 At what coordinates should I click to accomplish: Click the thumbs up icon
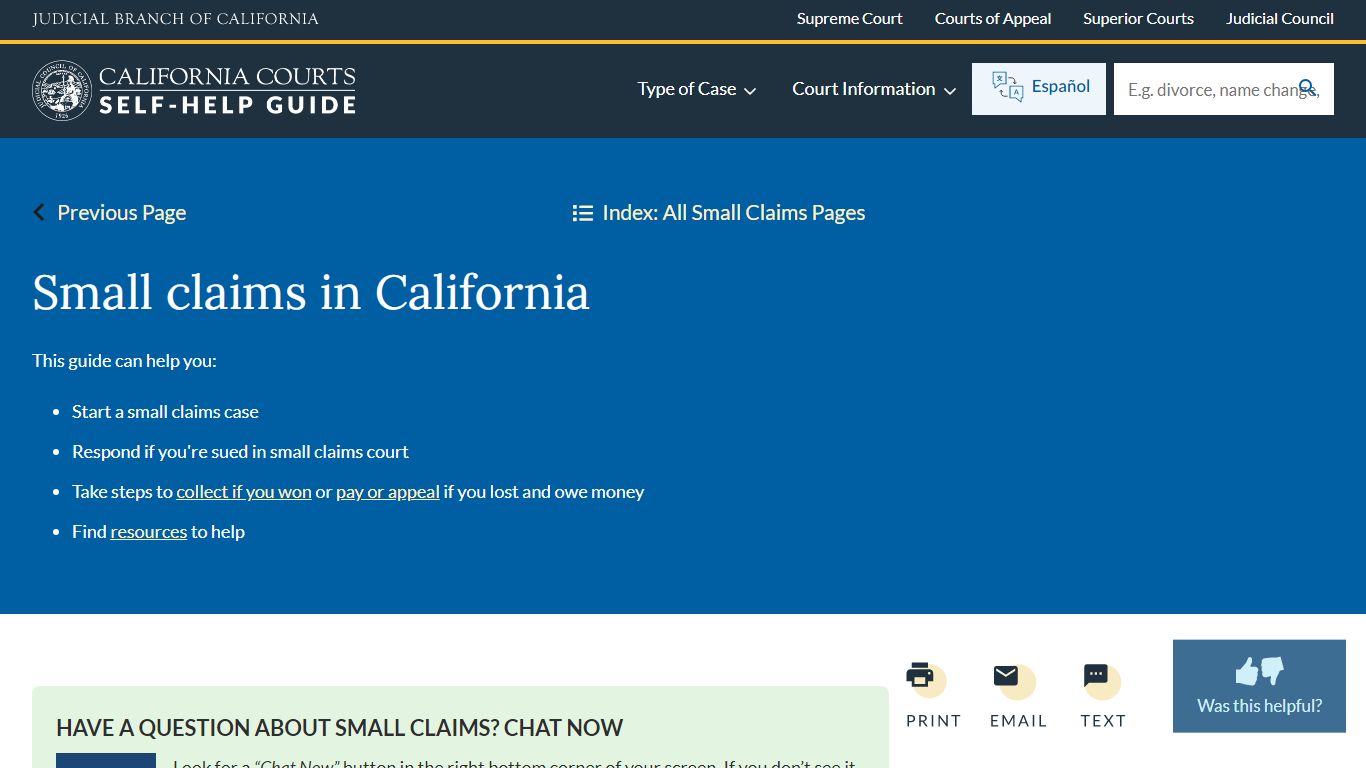(x=1247, y=671)
